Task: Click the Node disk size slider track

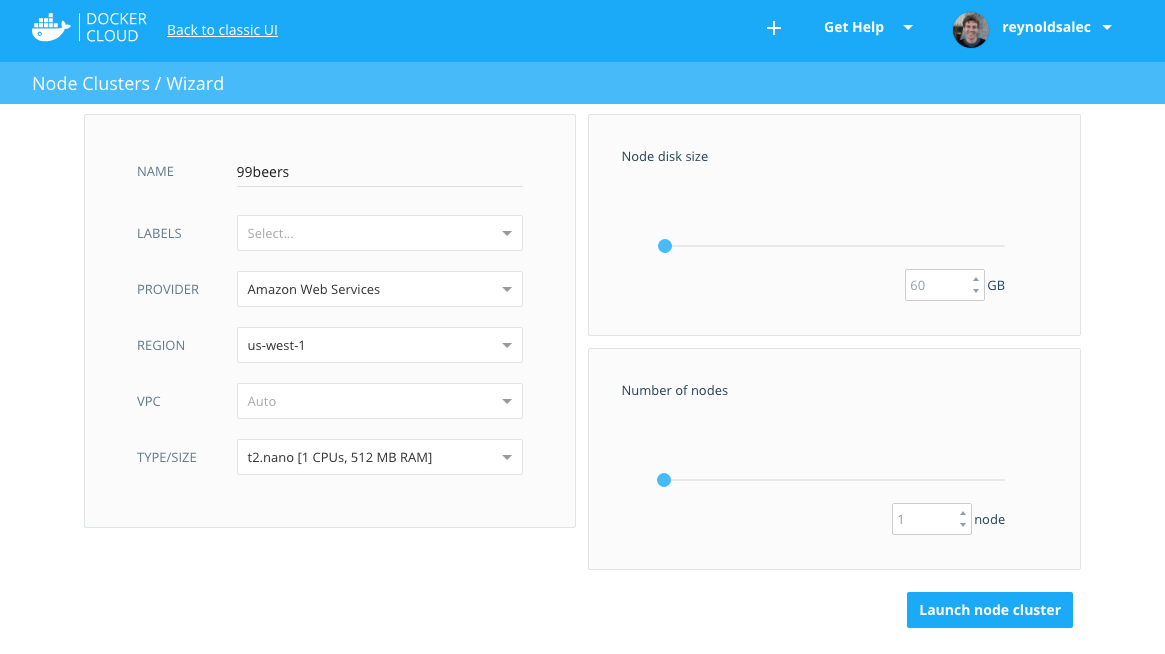Action: [x=834, y=246]
